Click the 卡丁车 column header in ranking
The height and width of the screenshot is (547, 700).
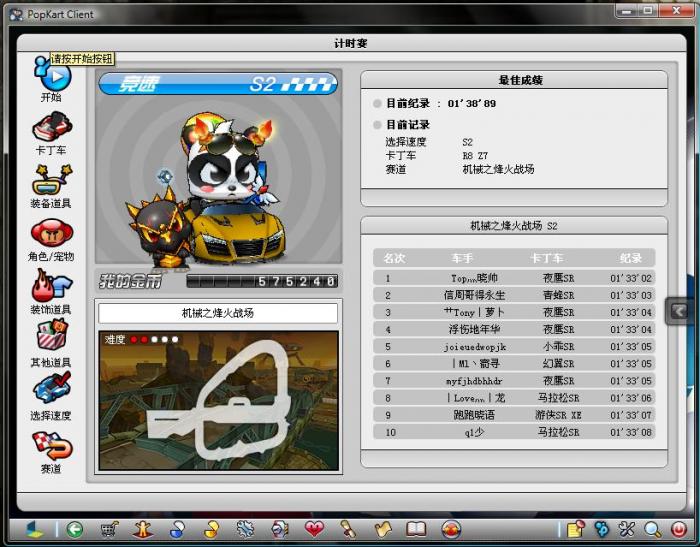tap(546, 258)
